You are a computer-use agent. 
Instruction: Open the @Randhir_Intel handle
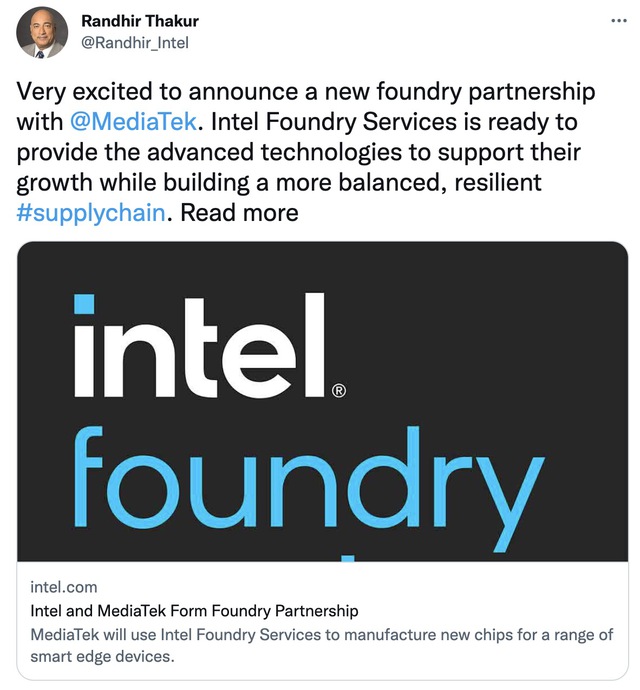[x=135, y=43]
